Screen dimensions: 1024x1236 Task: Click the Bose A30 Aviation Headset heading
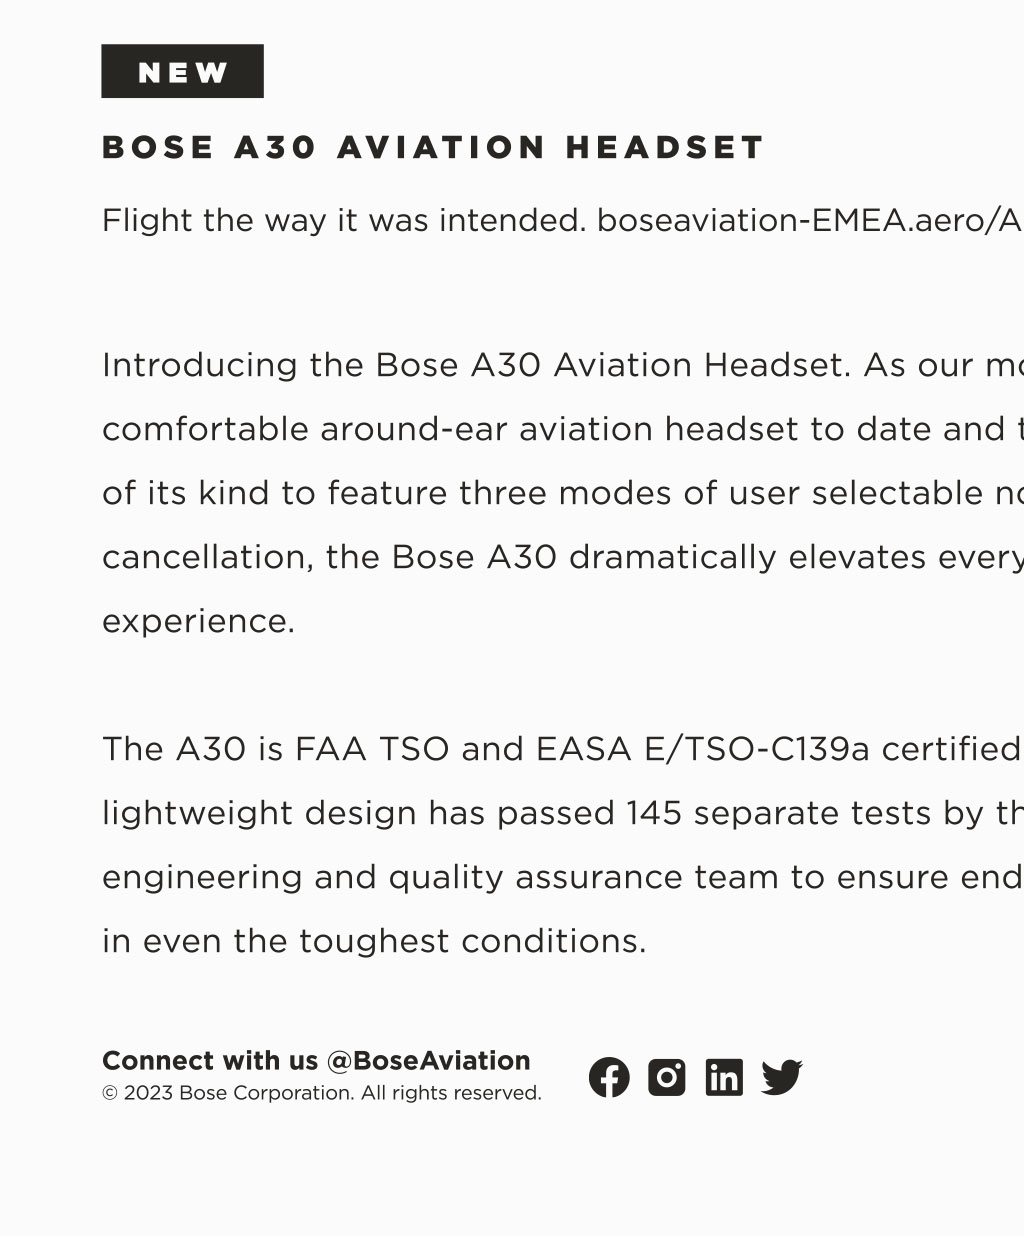coord(433,148)
